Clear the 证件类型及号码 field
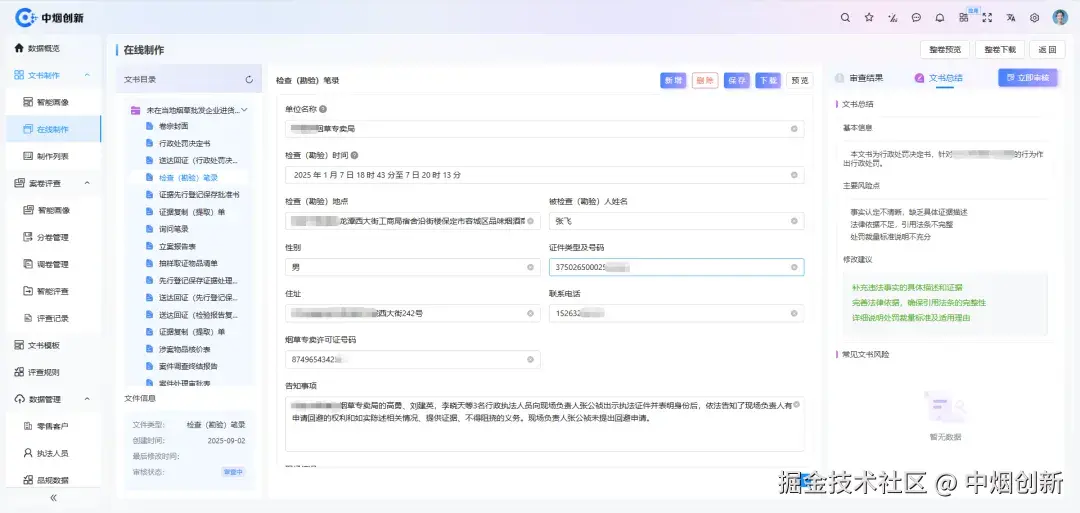 tap(793, 267)
